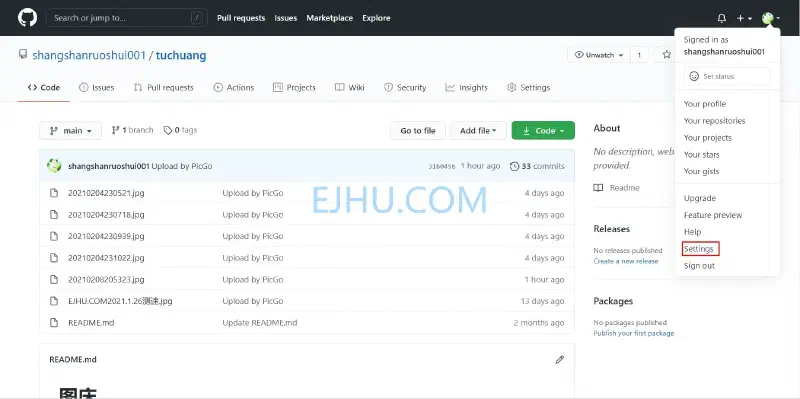
Task: Click the file icon for 20210204230521.jpg
Action: (54, 193)
